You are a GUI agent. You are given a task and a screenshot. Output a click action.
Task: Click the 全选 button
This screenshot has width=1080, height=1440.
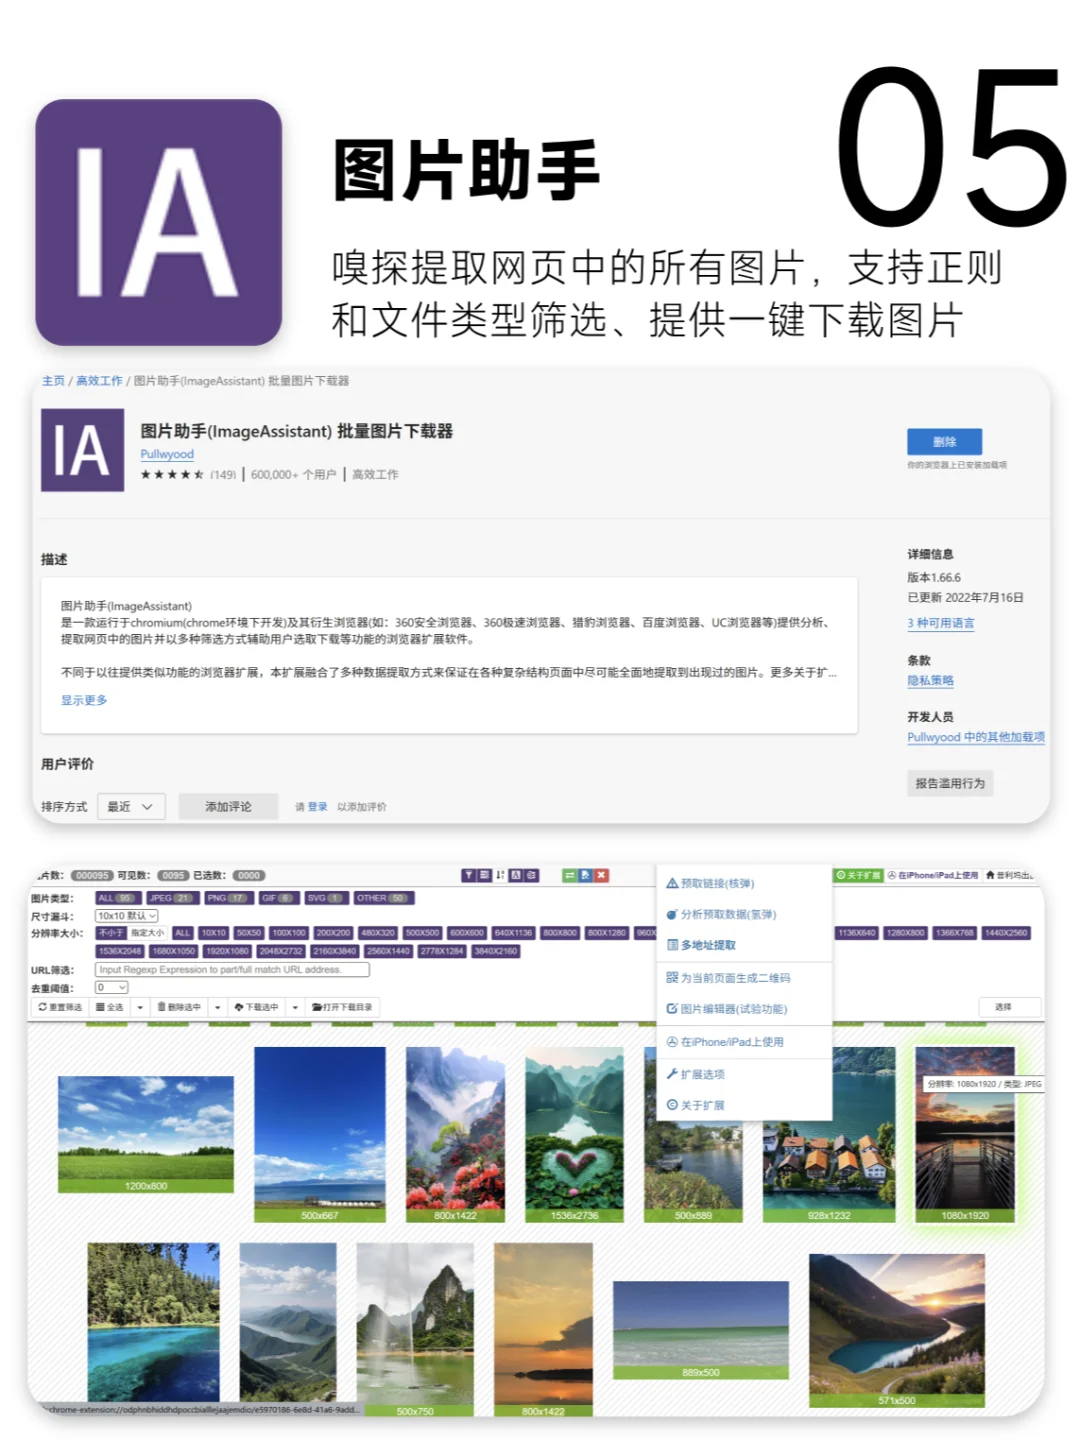click(x=110, y=1007)
